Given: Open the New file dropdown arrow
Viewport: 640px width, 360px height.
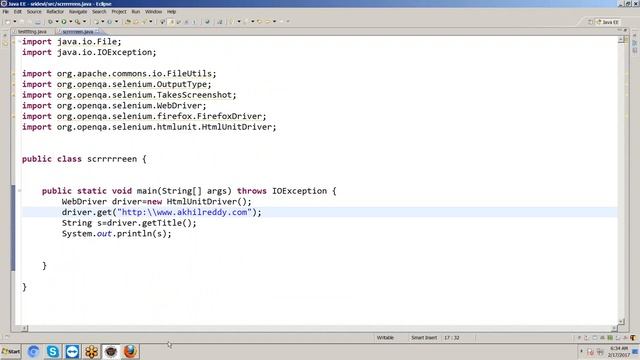Looking at the screenshot, I should (x=15, y=22).
